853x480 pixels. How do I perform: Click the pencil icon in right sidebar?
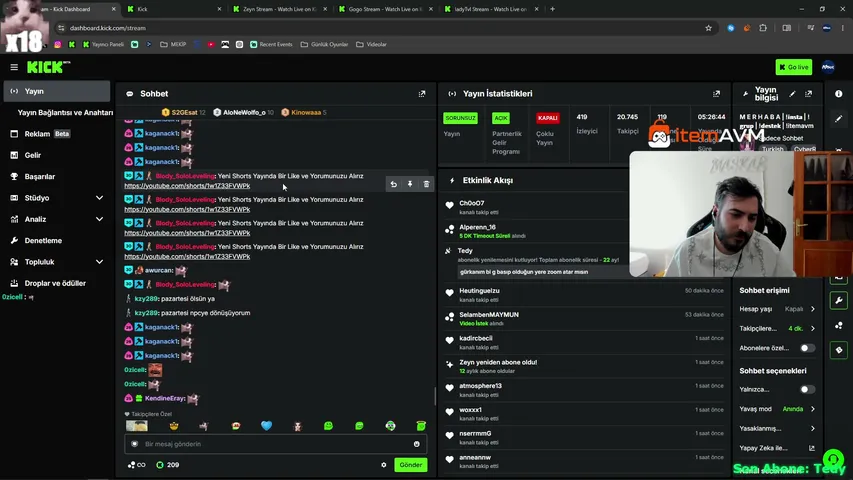[x=839, y=118]
